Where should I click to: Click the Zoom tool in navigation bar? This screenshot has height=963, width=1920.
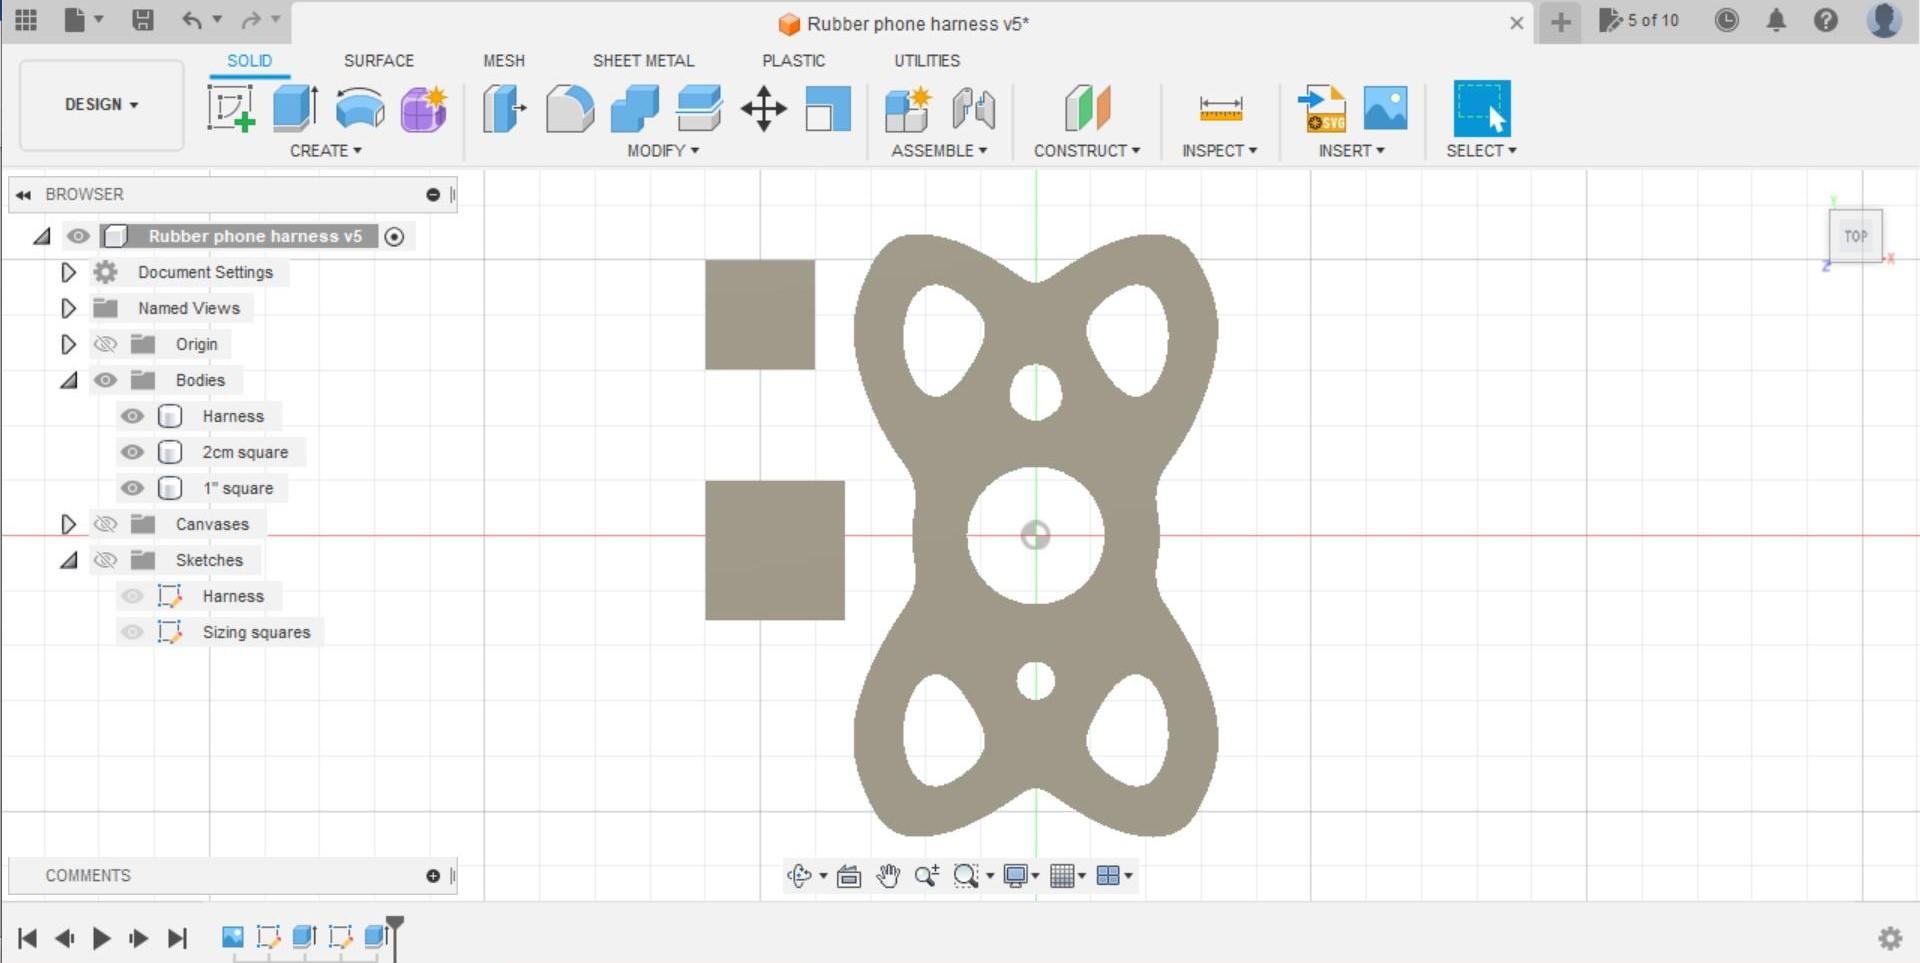pos(926,876)
